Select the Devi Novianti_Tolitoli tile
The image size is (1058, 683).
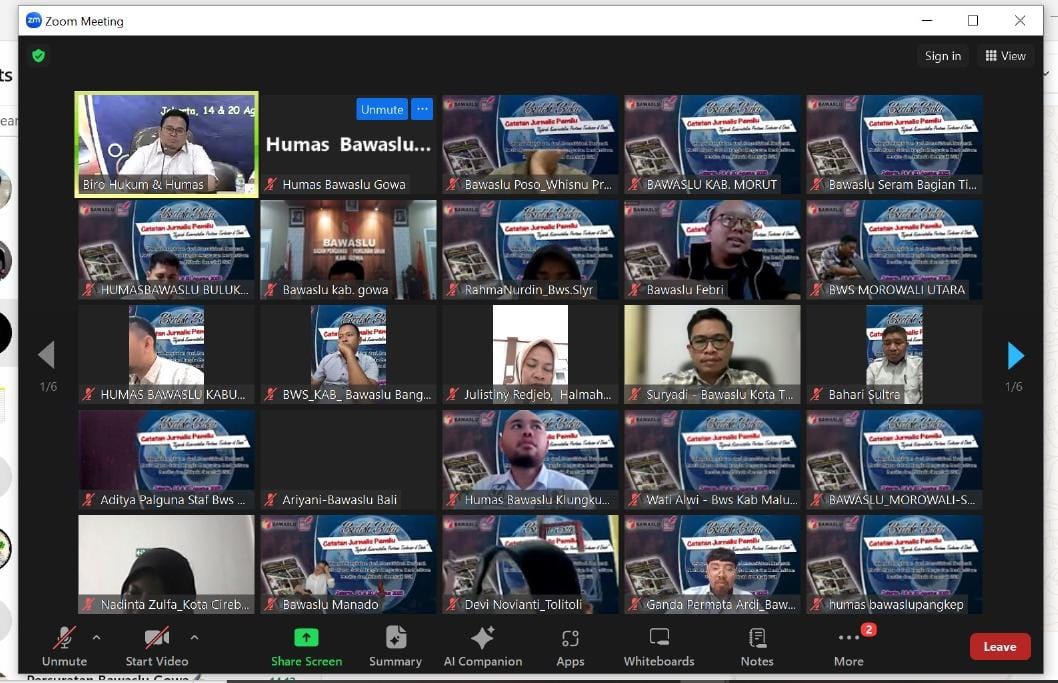click(530, 564)
